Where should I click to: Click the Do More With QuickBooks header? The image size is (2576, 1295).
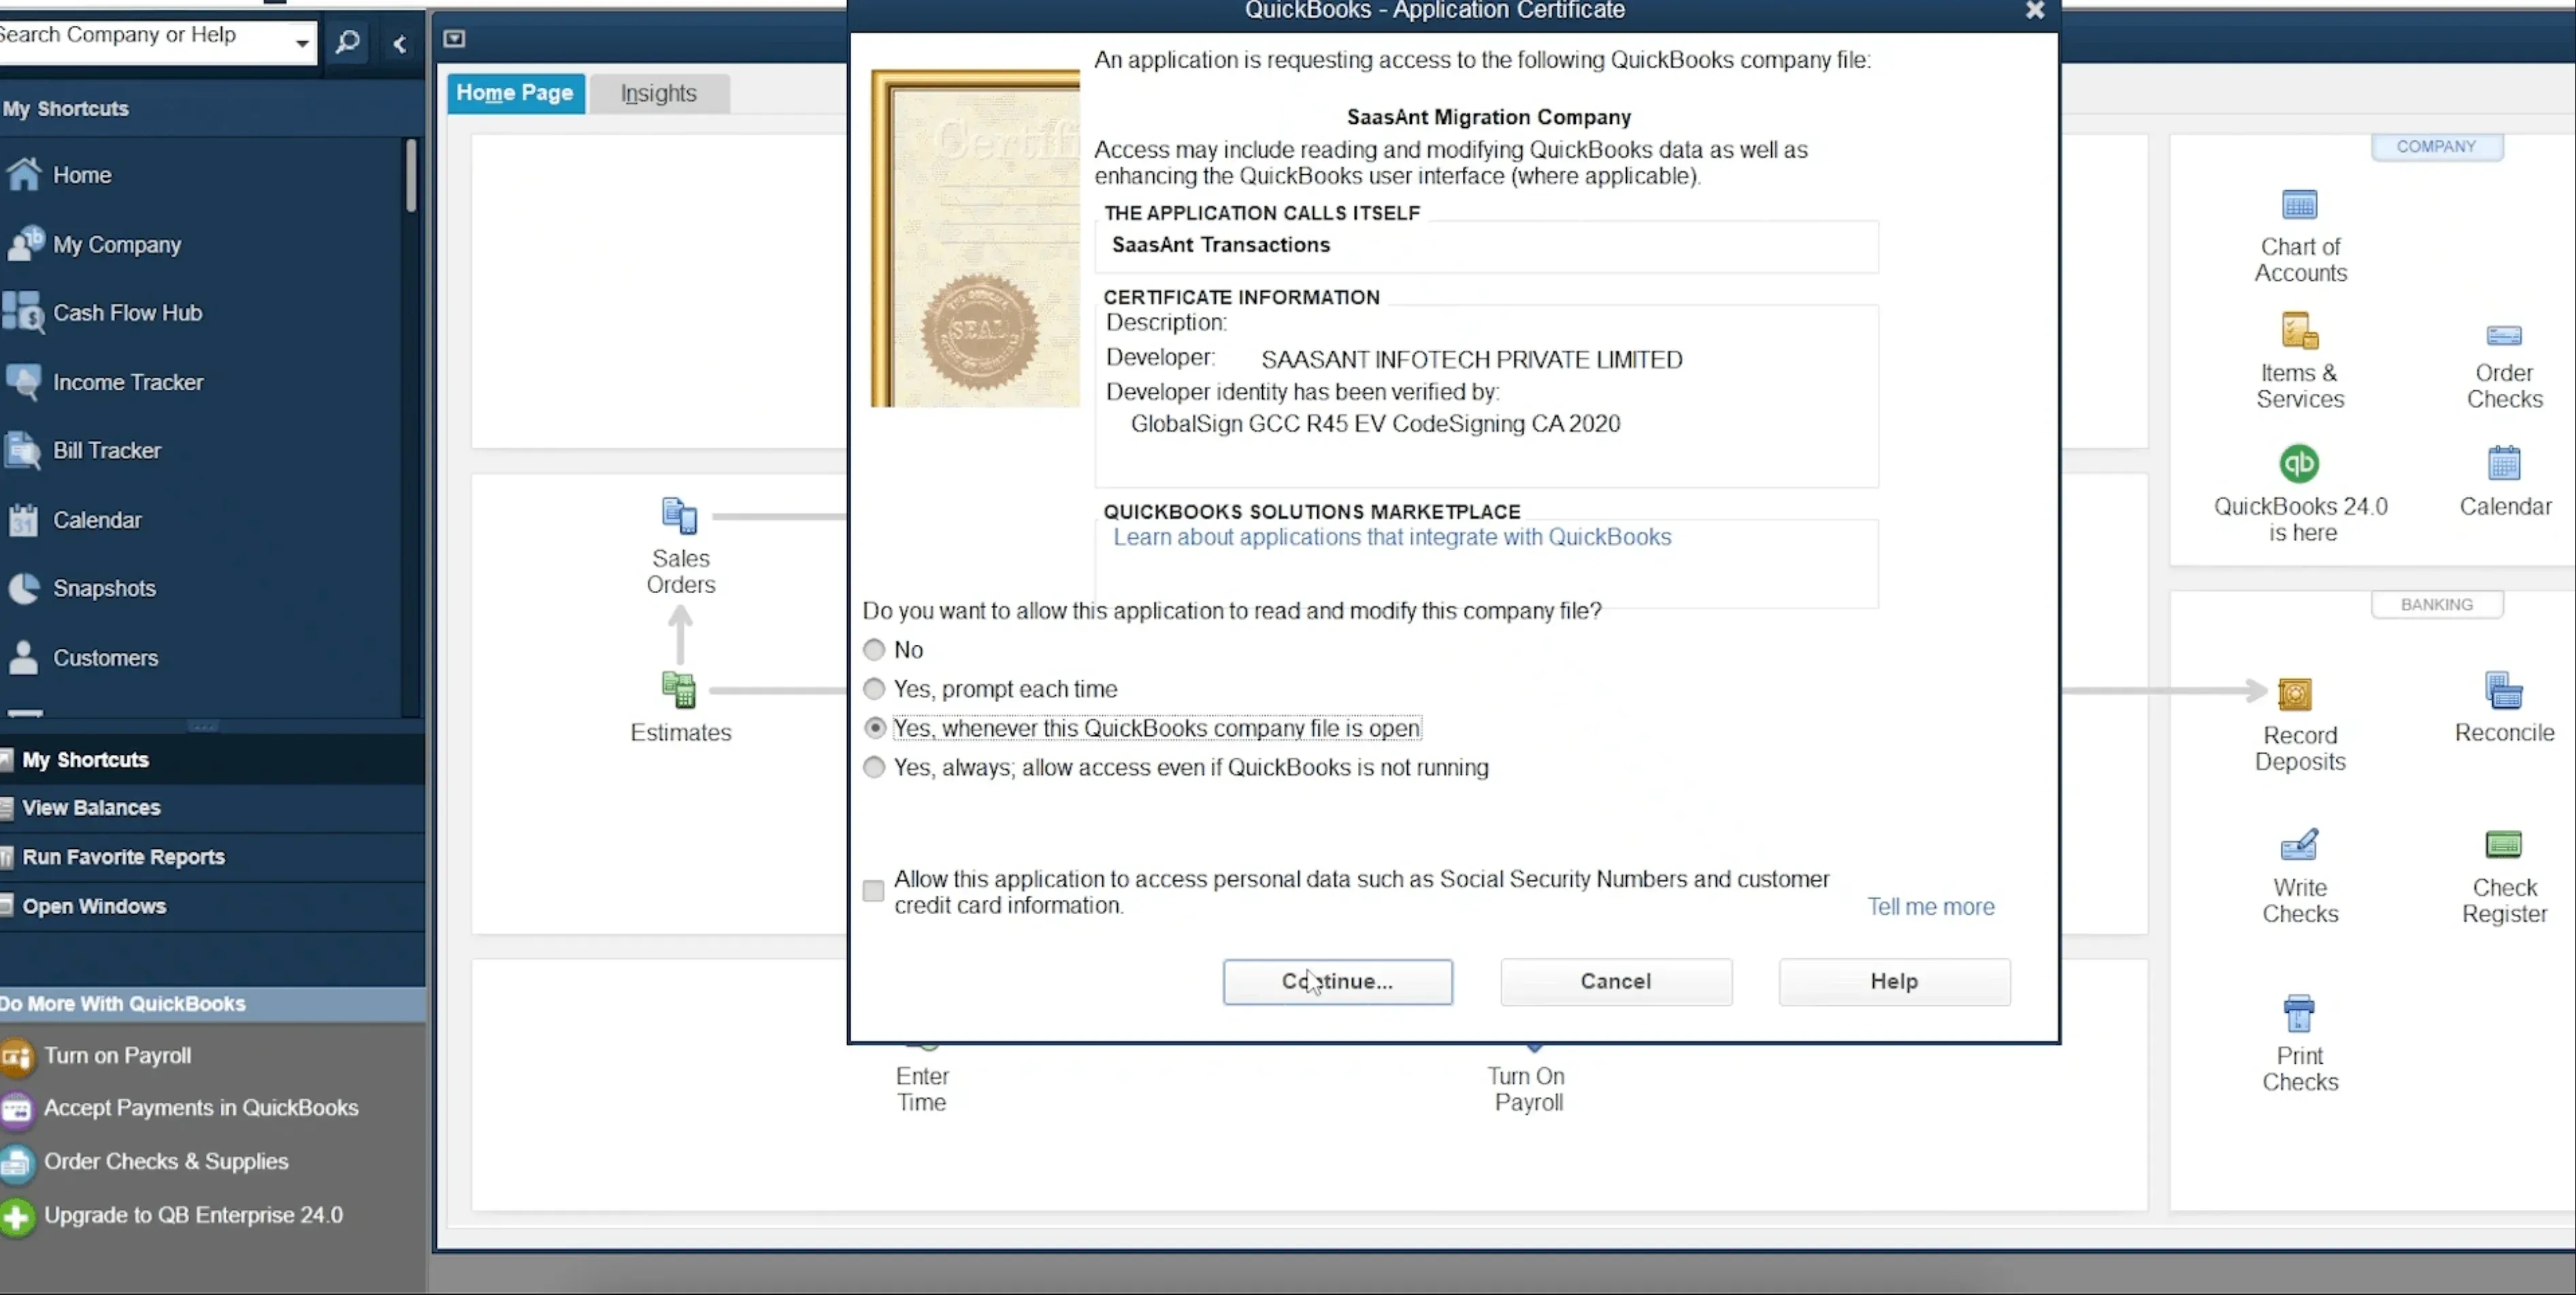(211, 1004)
